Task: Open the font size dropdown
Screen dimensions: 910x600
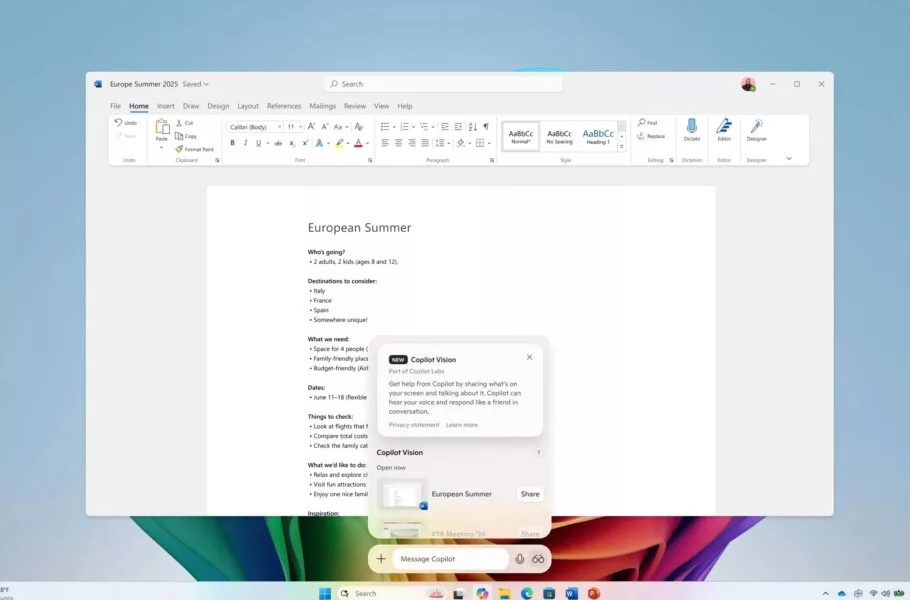Action: (299, 128)
